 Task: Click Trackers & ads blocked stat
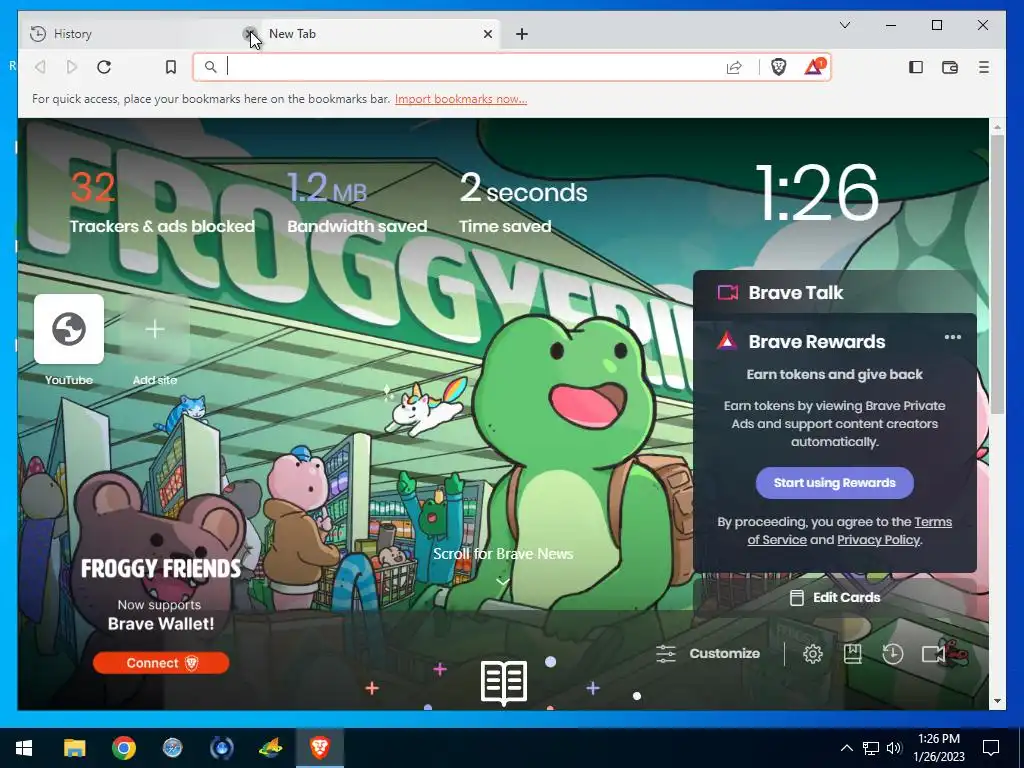162,202
